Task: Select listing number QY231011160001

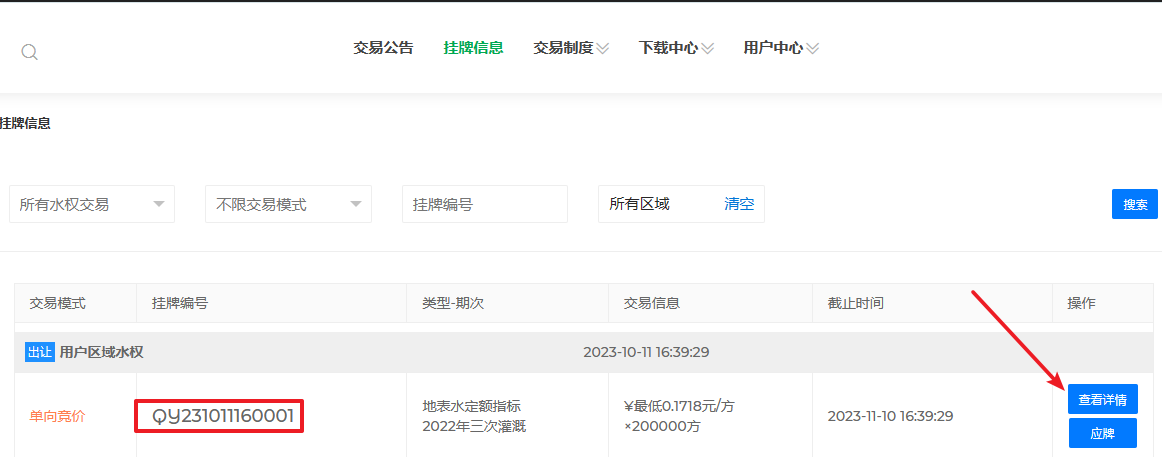Action: pyautogui.click(x=219, y=416)
